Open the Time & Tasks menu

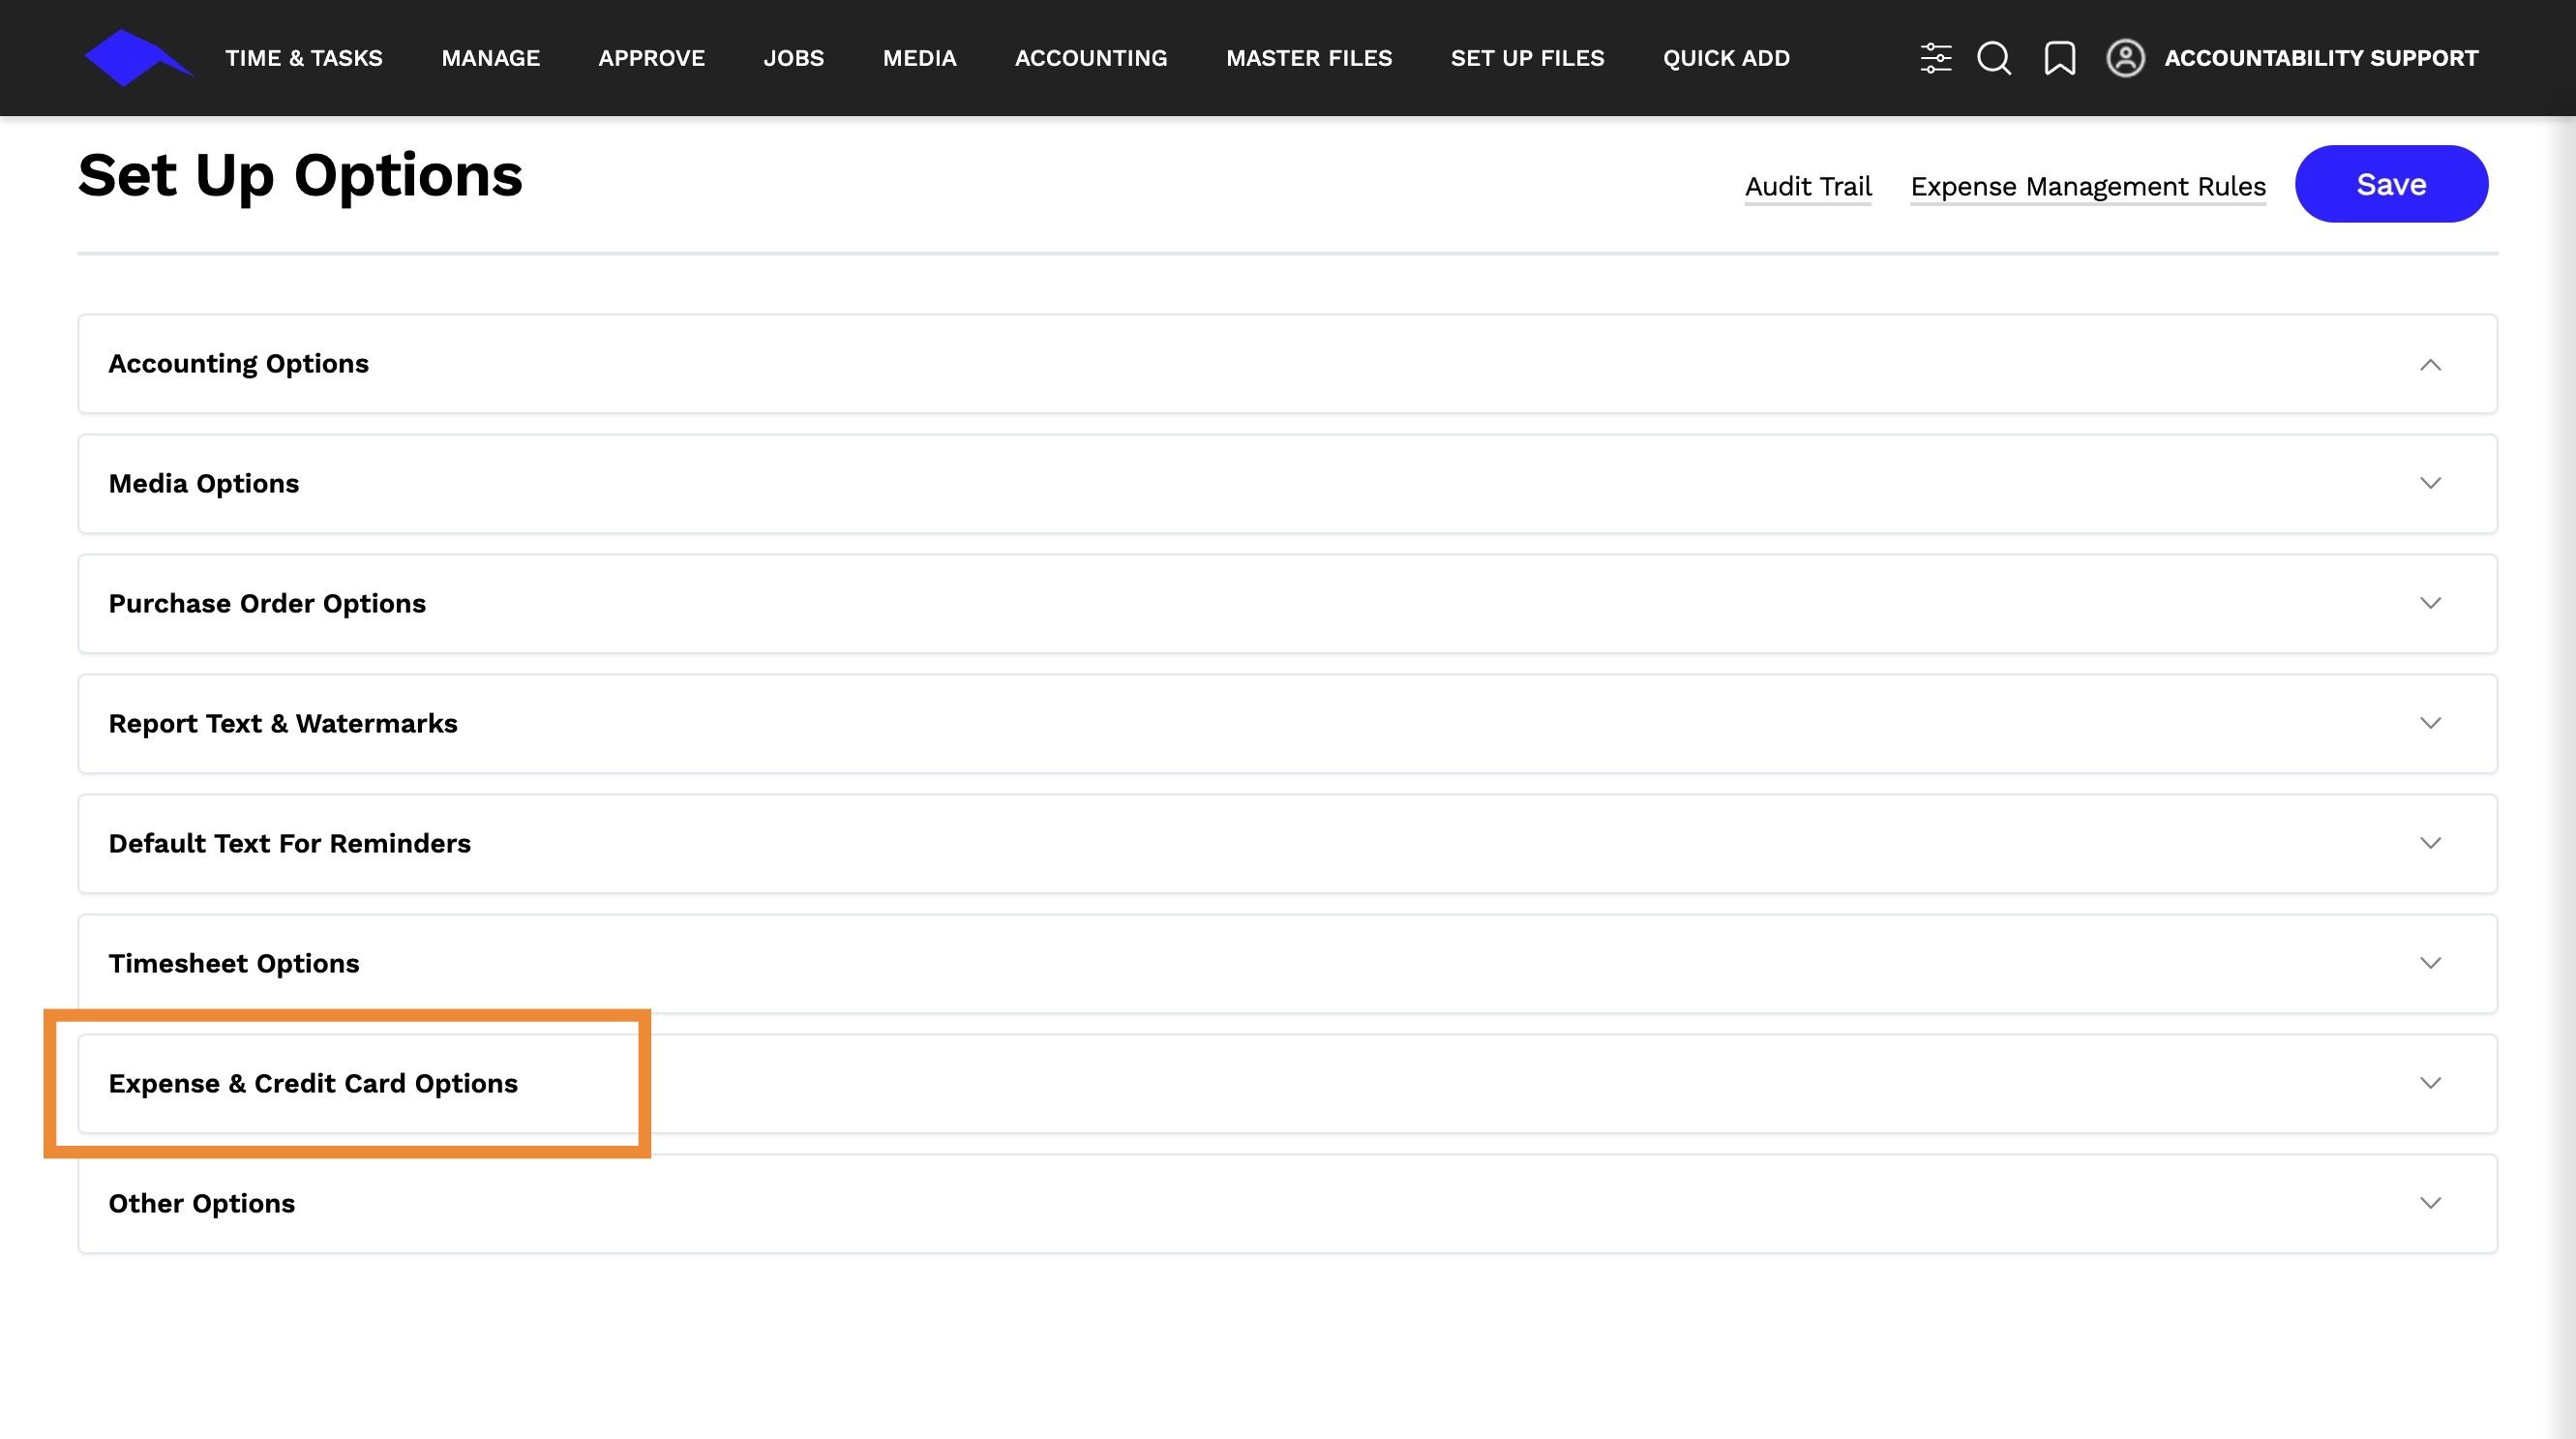(303, 58)
